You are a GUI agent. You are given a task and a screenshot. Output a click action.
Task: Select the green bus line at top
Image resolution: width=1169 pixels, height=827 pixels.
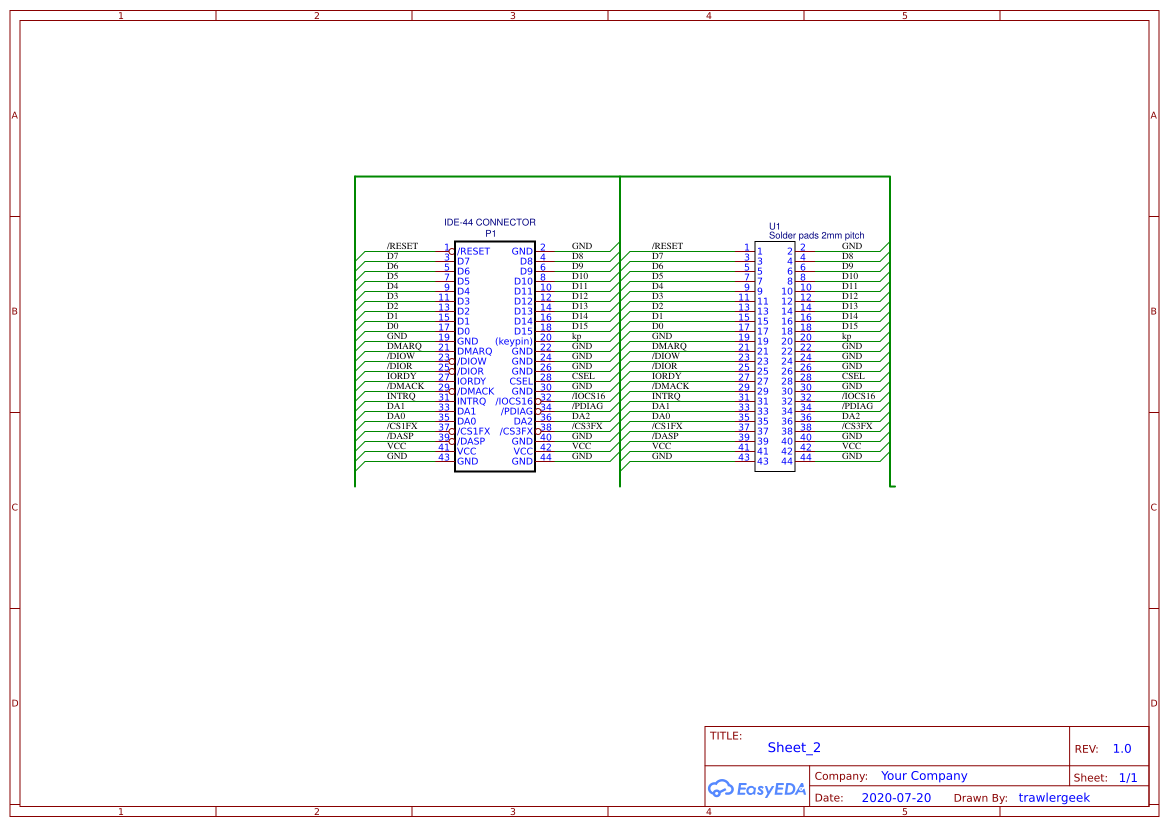[622, 177]
